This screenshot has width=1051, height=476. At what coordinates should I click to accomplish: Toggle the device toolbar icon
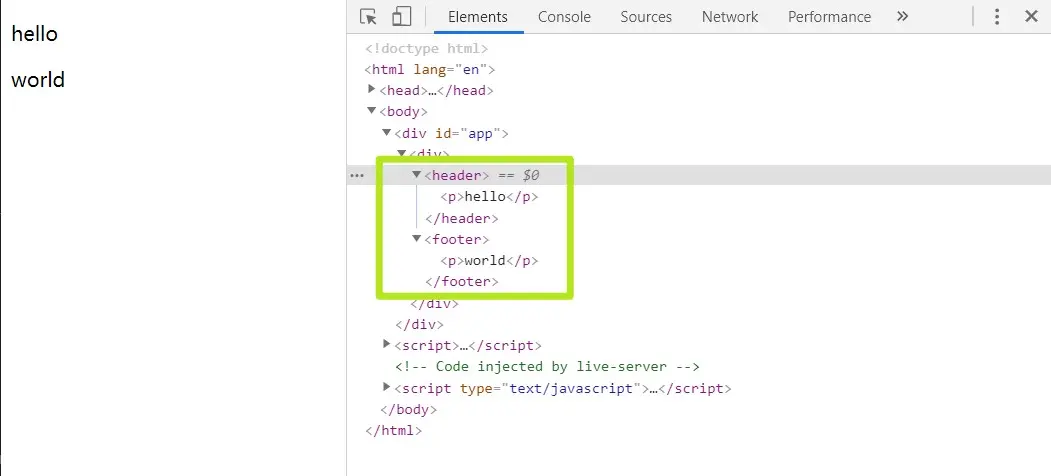(401, 17)
